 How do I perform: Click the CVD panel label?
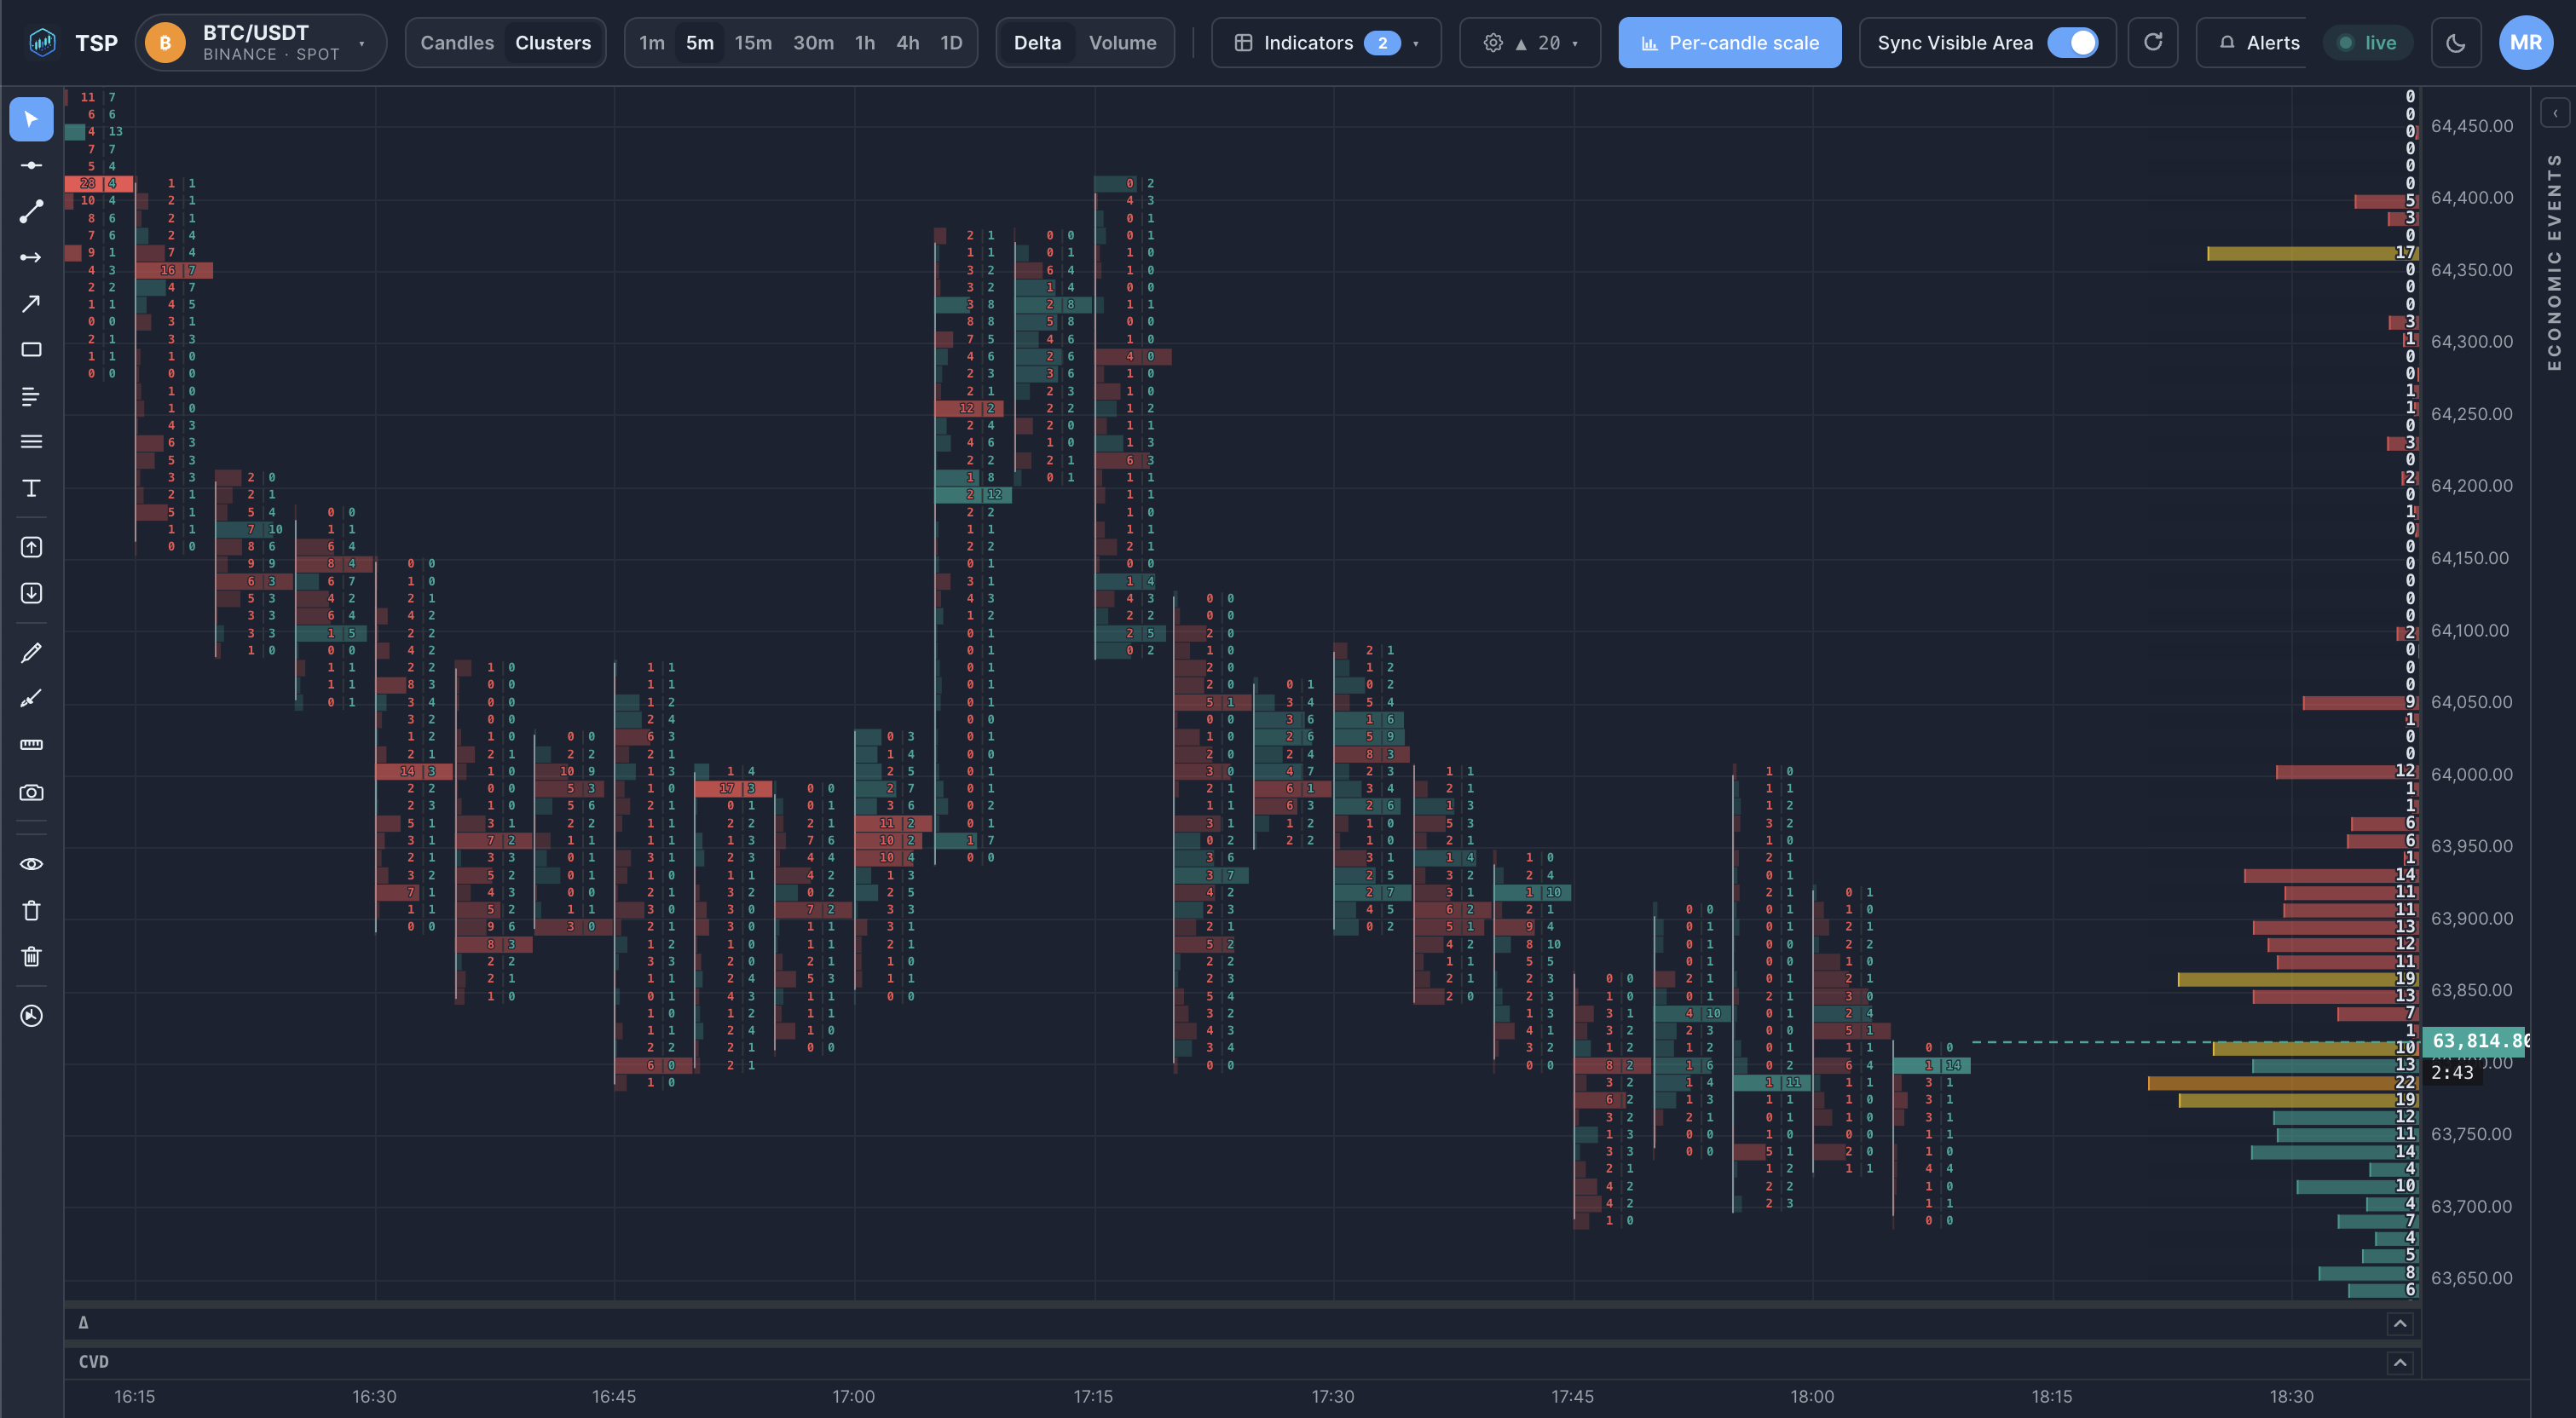point(93,1362)
